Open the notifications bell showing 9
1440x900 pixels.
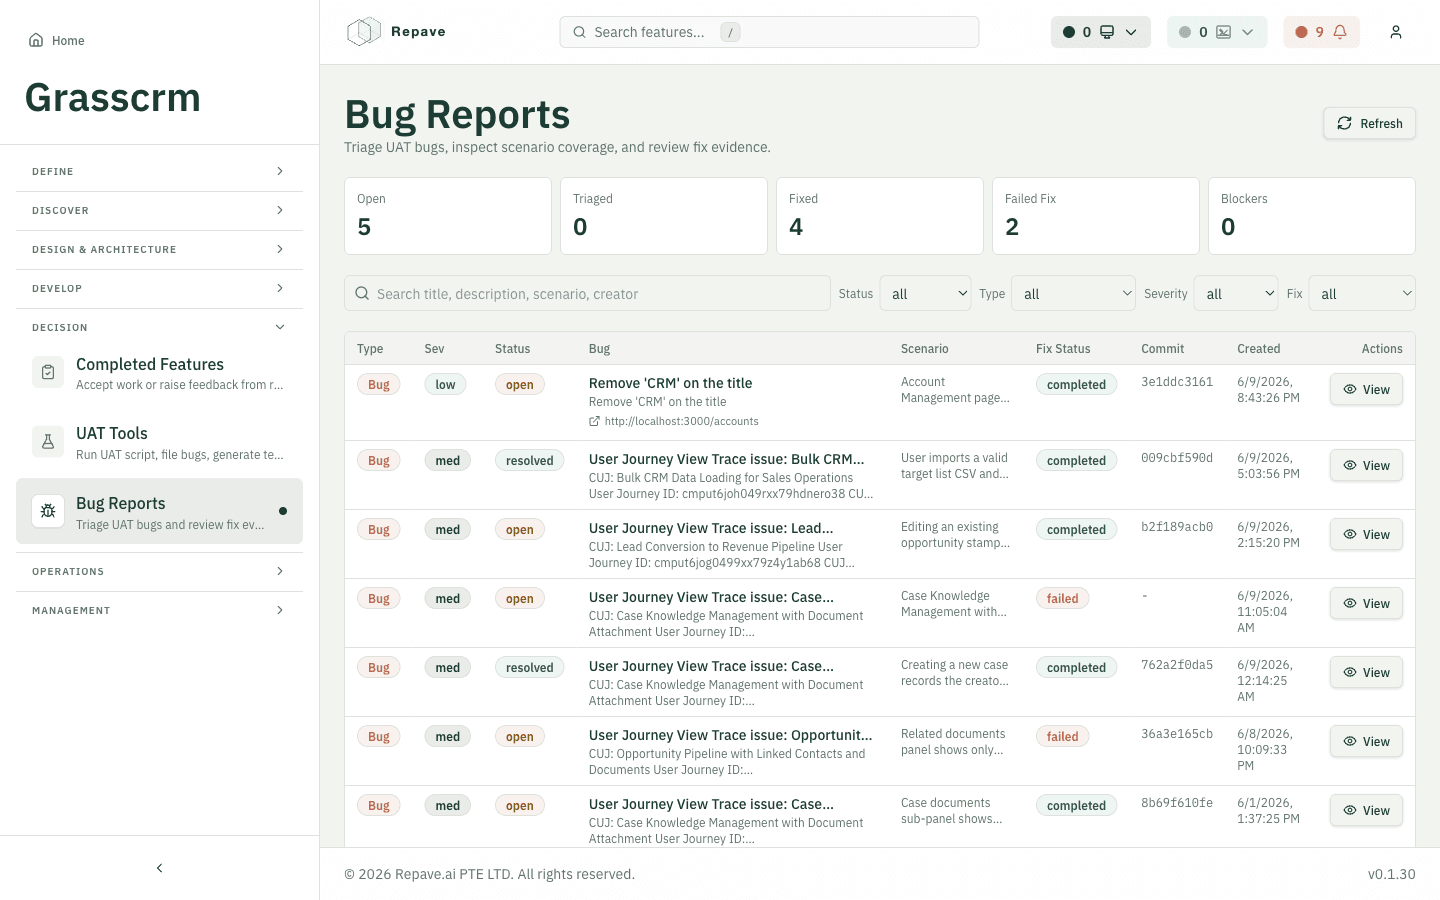pos(1322,32)
